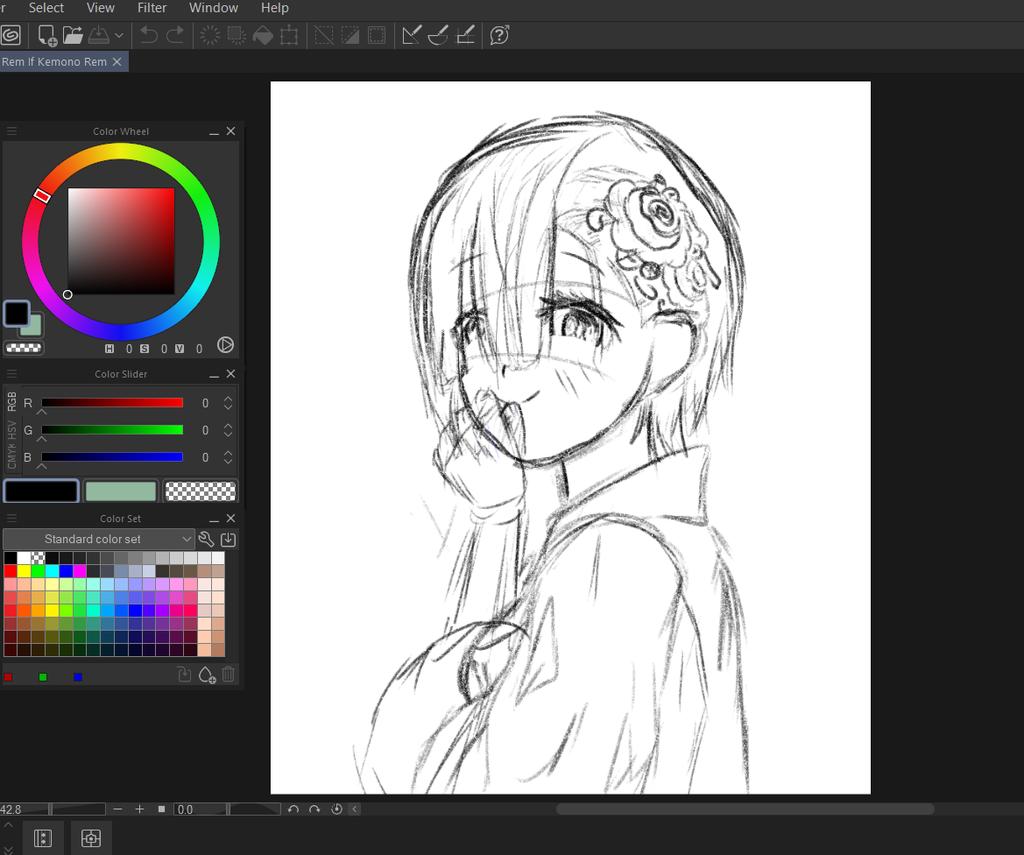Switch sliders to CMYK mode tab

(12, 456)
